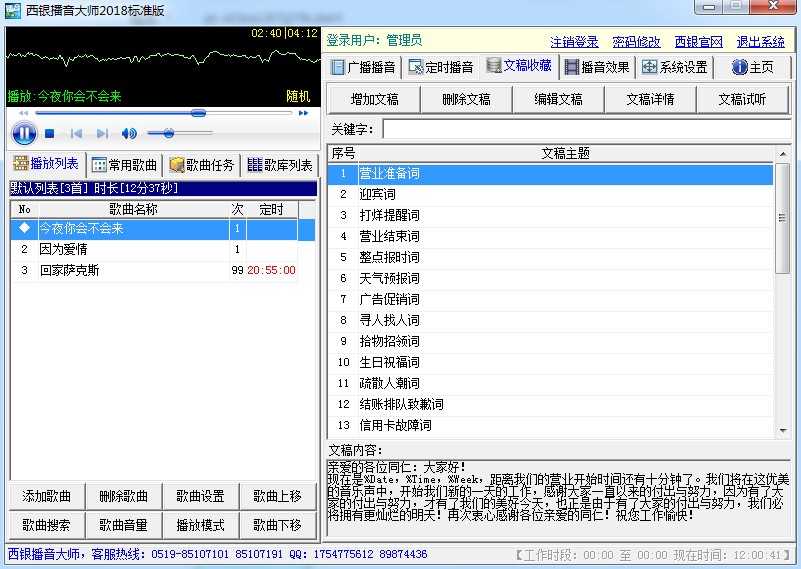Open the 歌曲任务 tab
The image size is (801, 569).
tap(202, 165)
